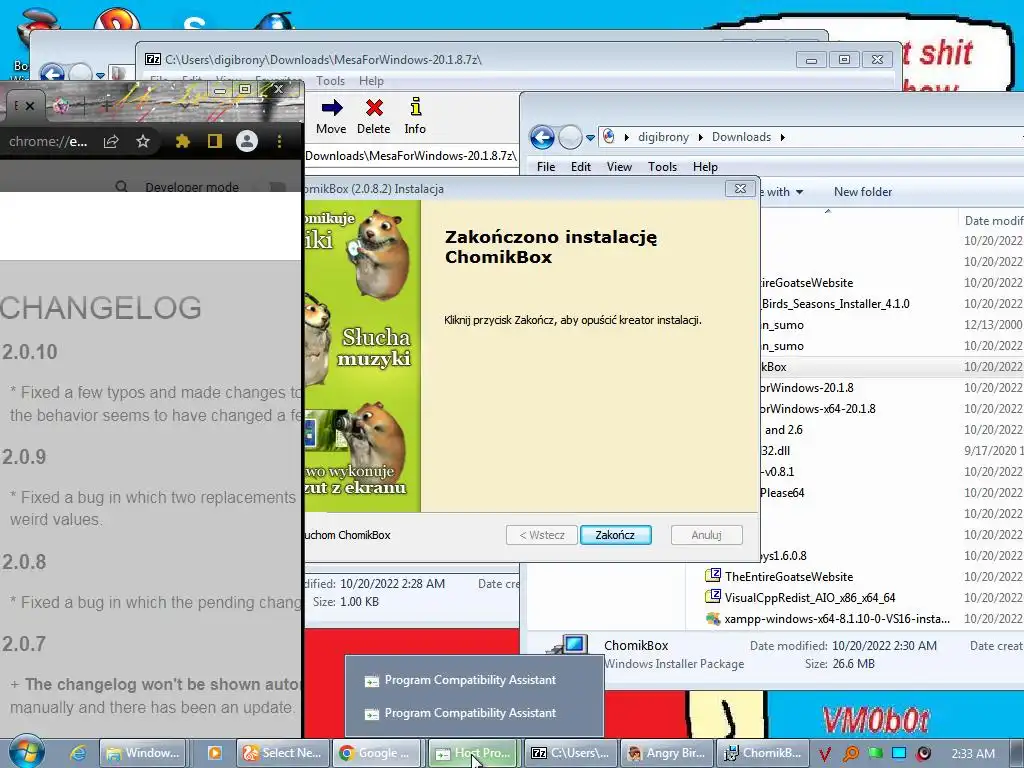
Task: Click Chrome address bar with chrome:// URL
Action: click(48, 142)
